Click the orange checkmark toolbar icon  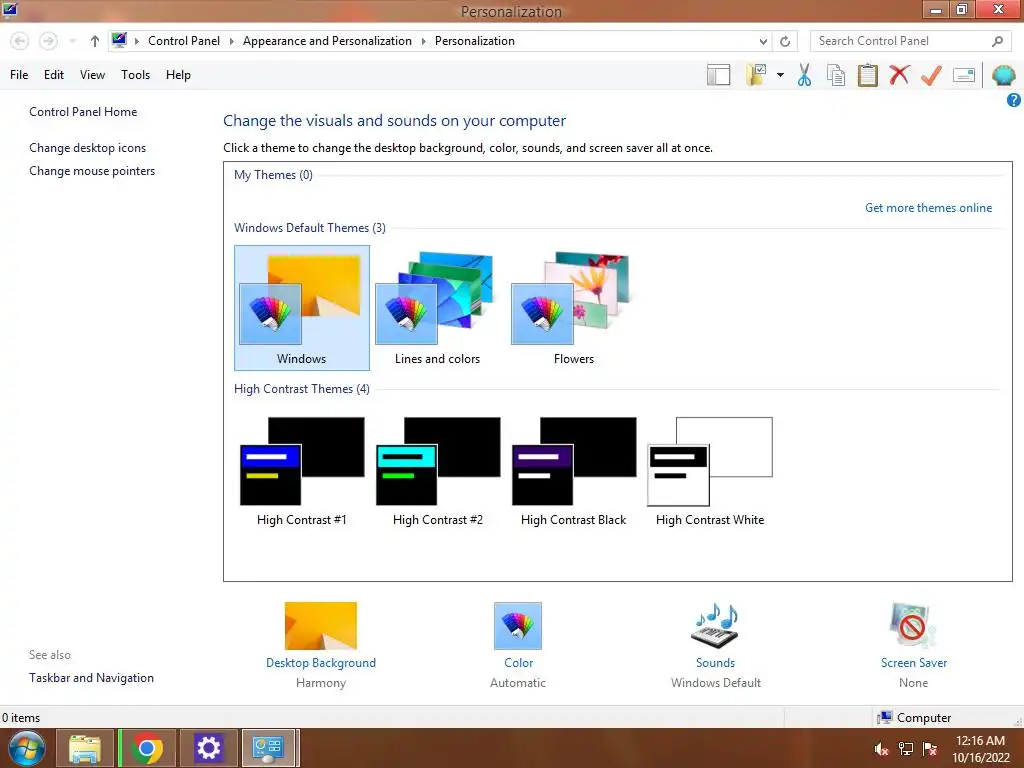[x=931, y=75]
